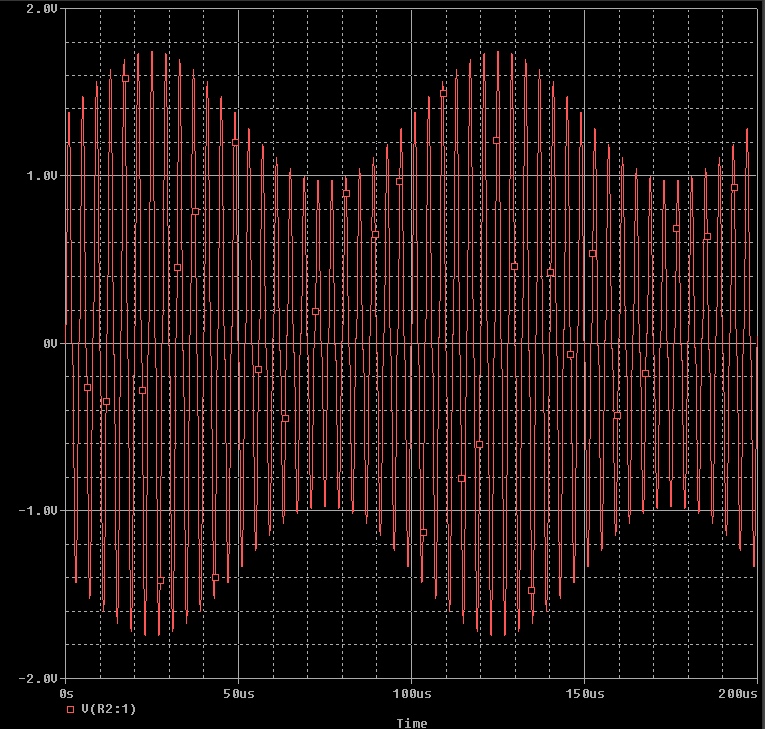Click the square marker near 1.5V before 110us

point(443,93)
